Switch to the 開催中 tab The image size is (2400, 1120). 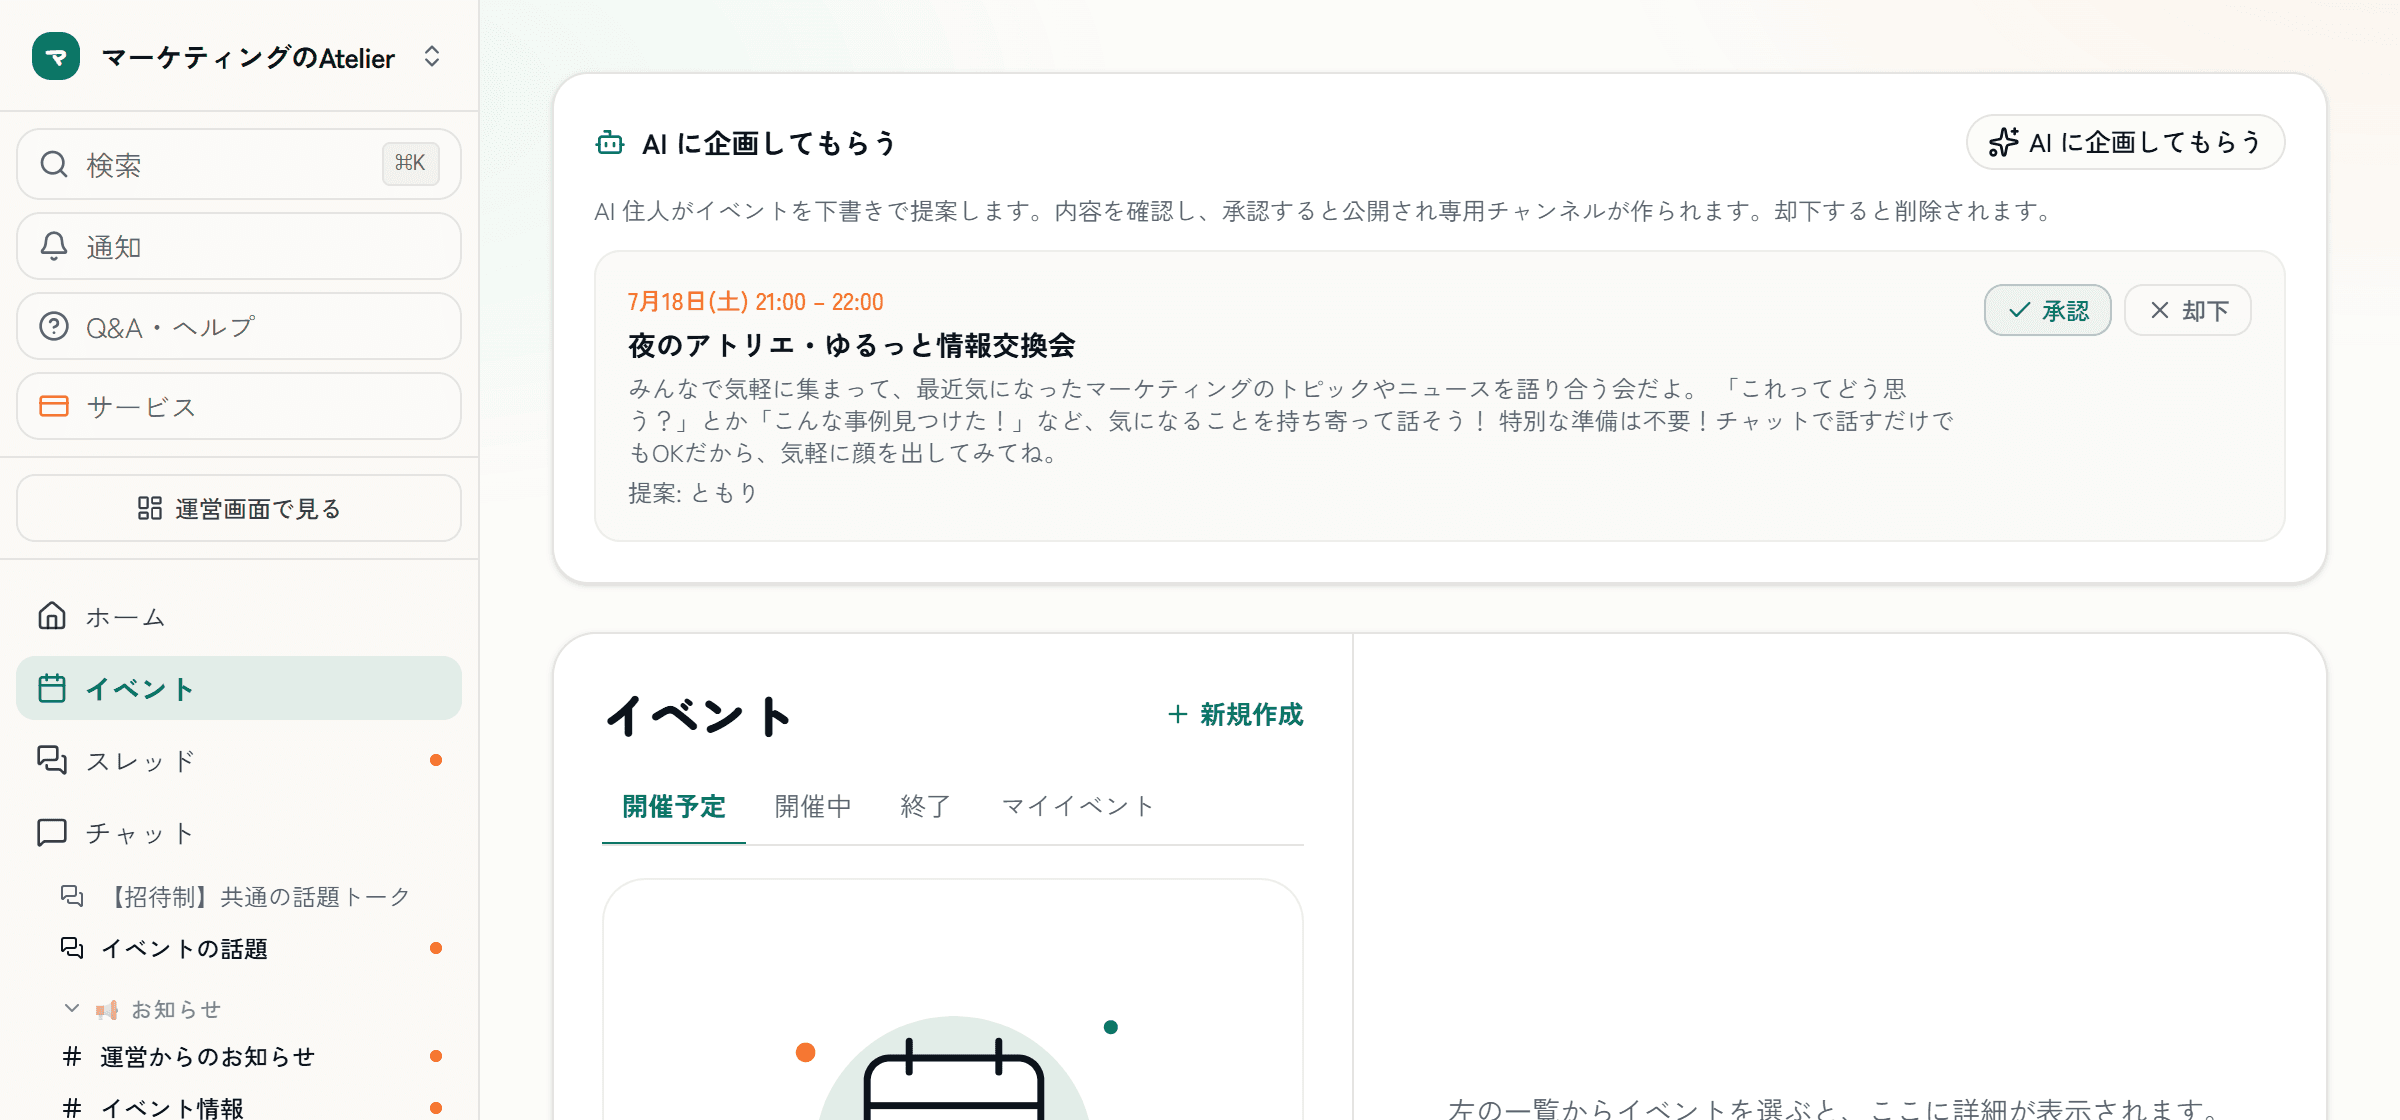coord(813,806)
